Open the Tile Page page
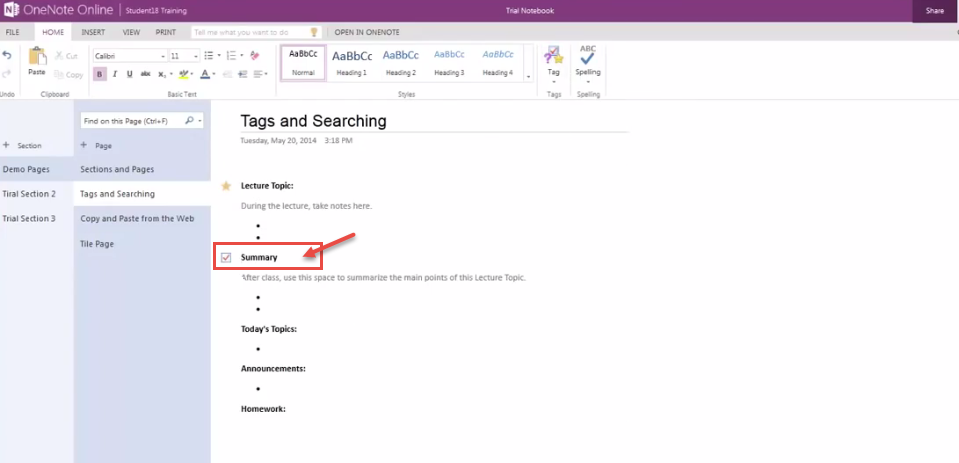Image resolution: width=959 pixels, height=463 pixels. point(143,243)
